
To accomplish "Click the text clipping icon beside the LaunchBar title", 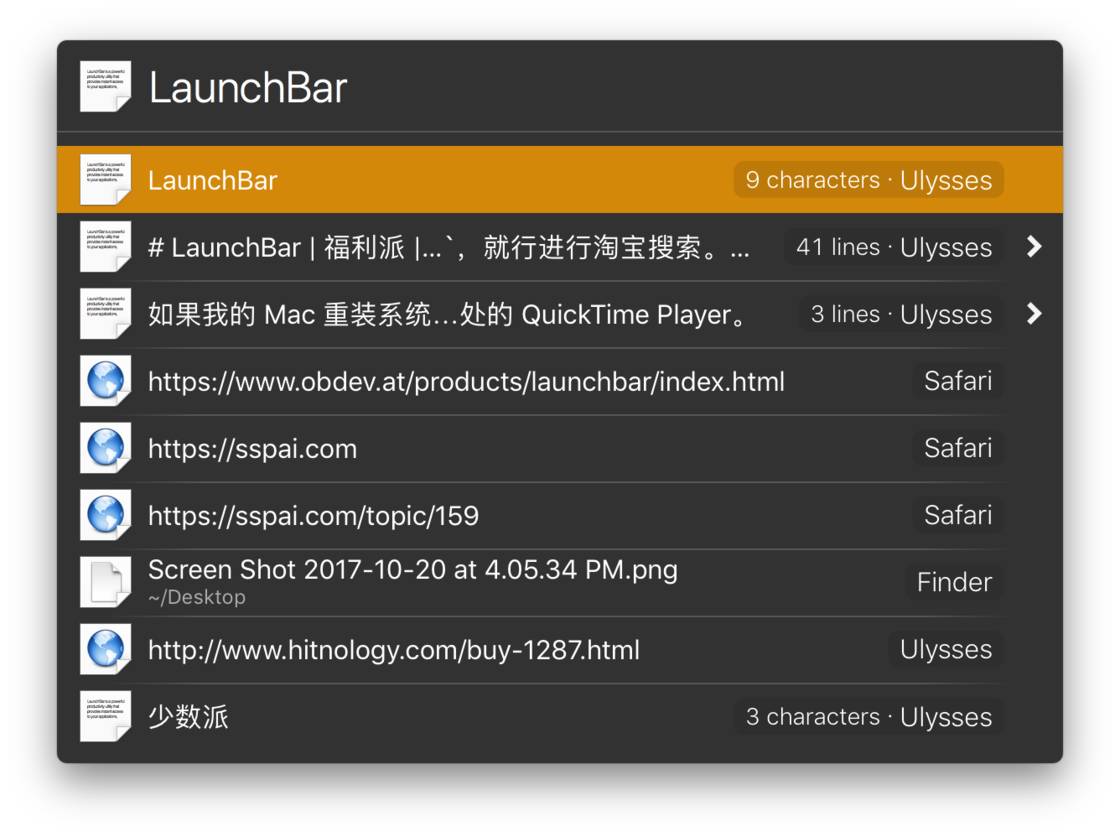I will tap(105, 86).
